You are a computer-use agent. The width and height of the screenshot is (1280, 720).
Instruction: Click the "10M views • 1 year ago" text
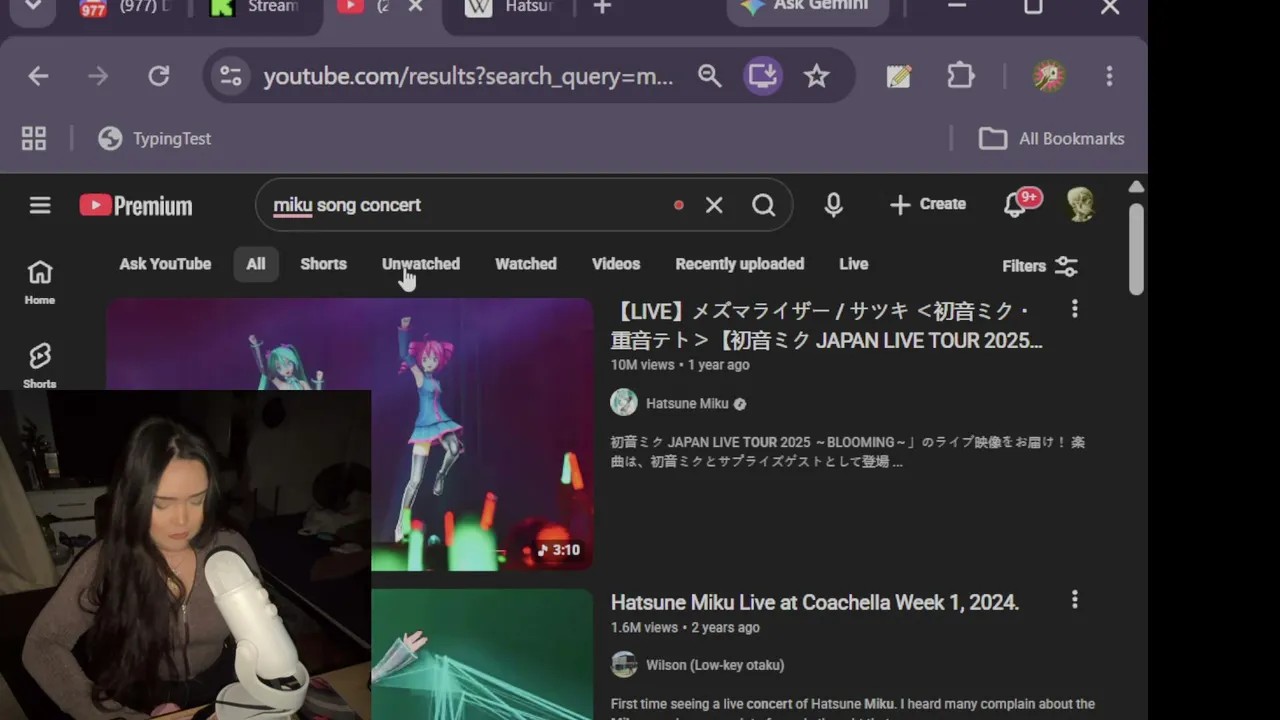click(x=680, y=365)
